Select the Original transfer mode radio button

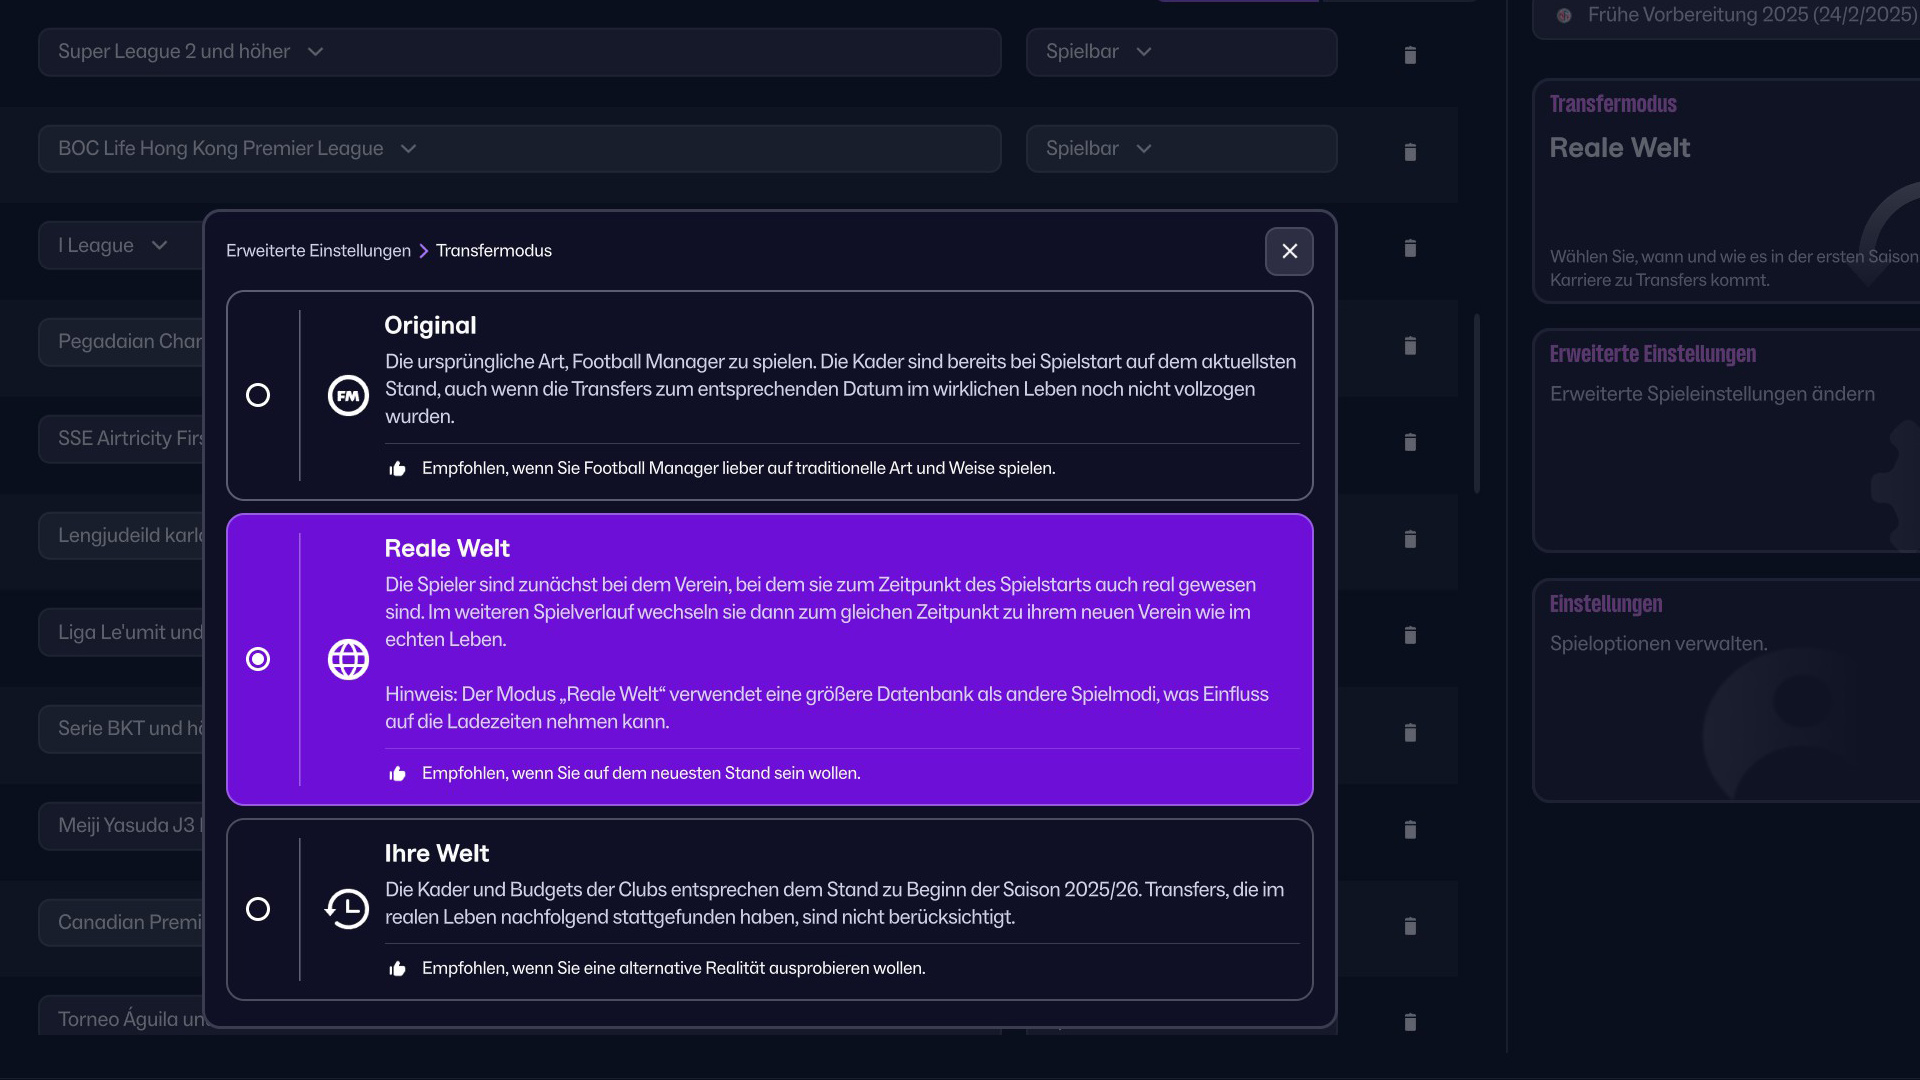258,395
